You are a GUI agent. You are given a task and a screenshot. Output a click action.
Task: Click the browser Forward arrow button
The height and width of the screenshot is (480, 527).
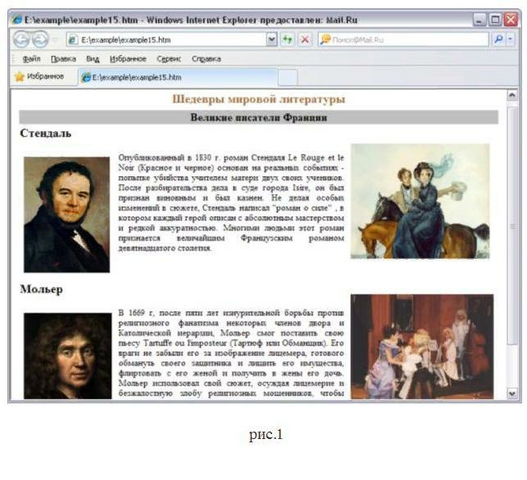coord(40,40)
